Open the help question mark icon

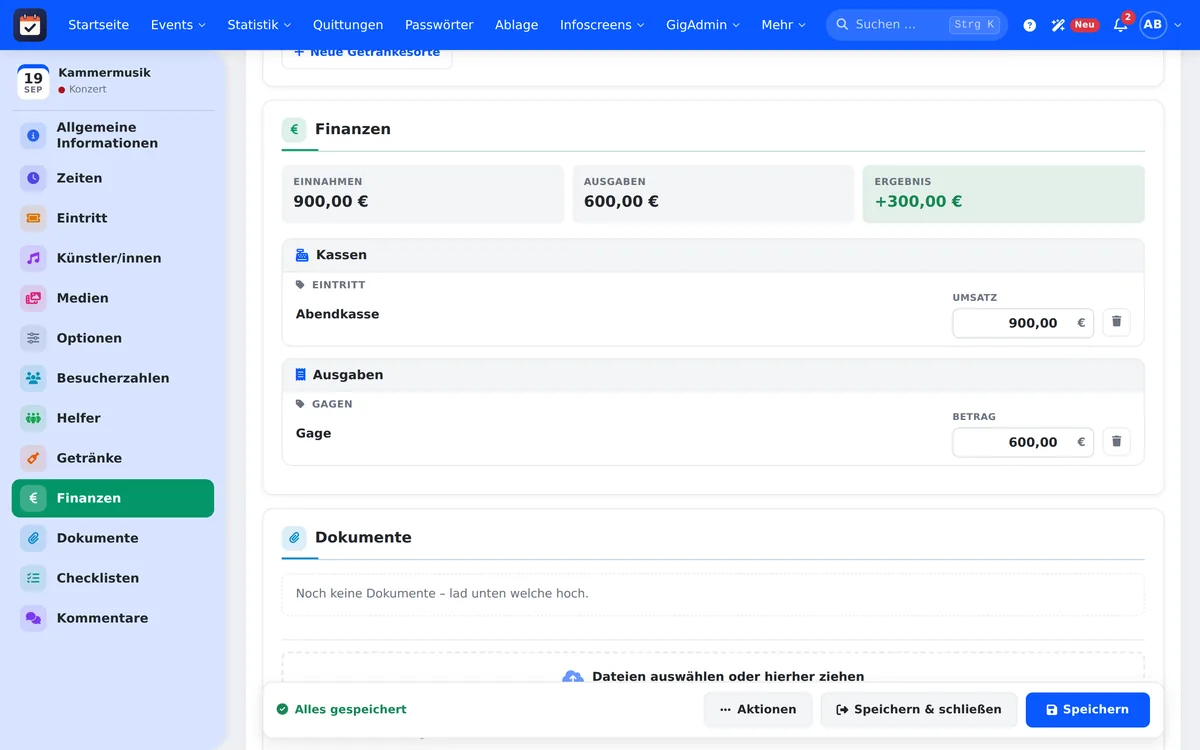(1030, 25)
